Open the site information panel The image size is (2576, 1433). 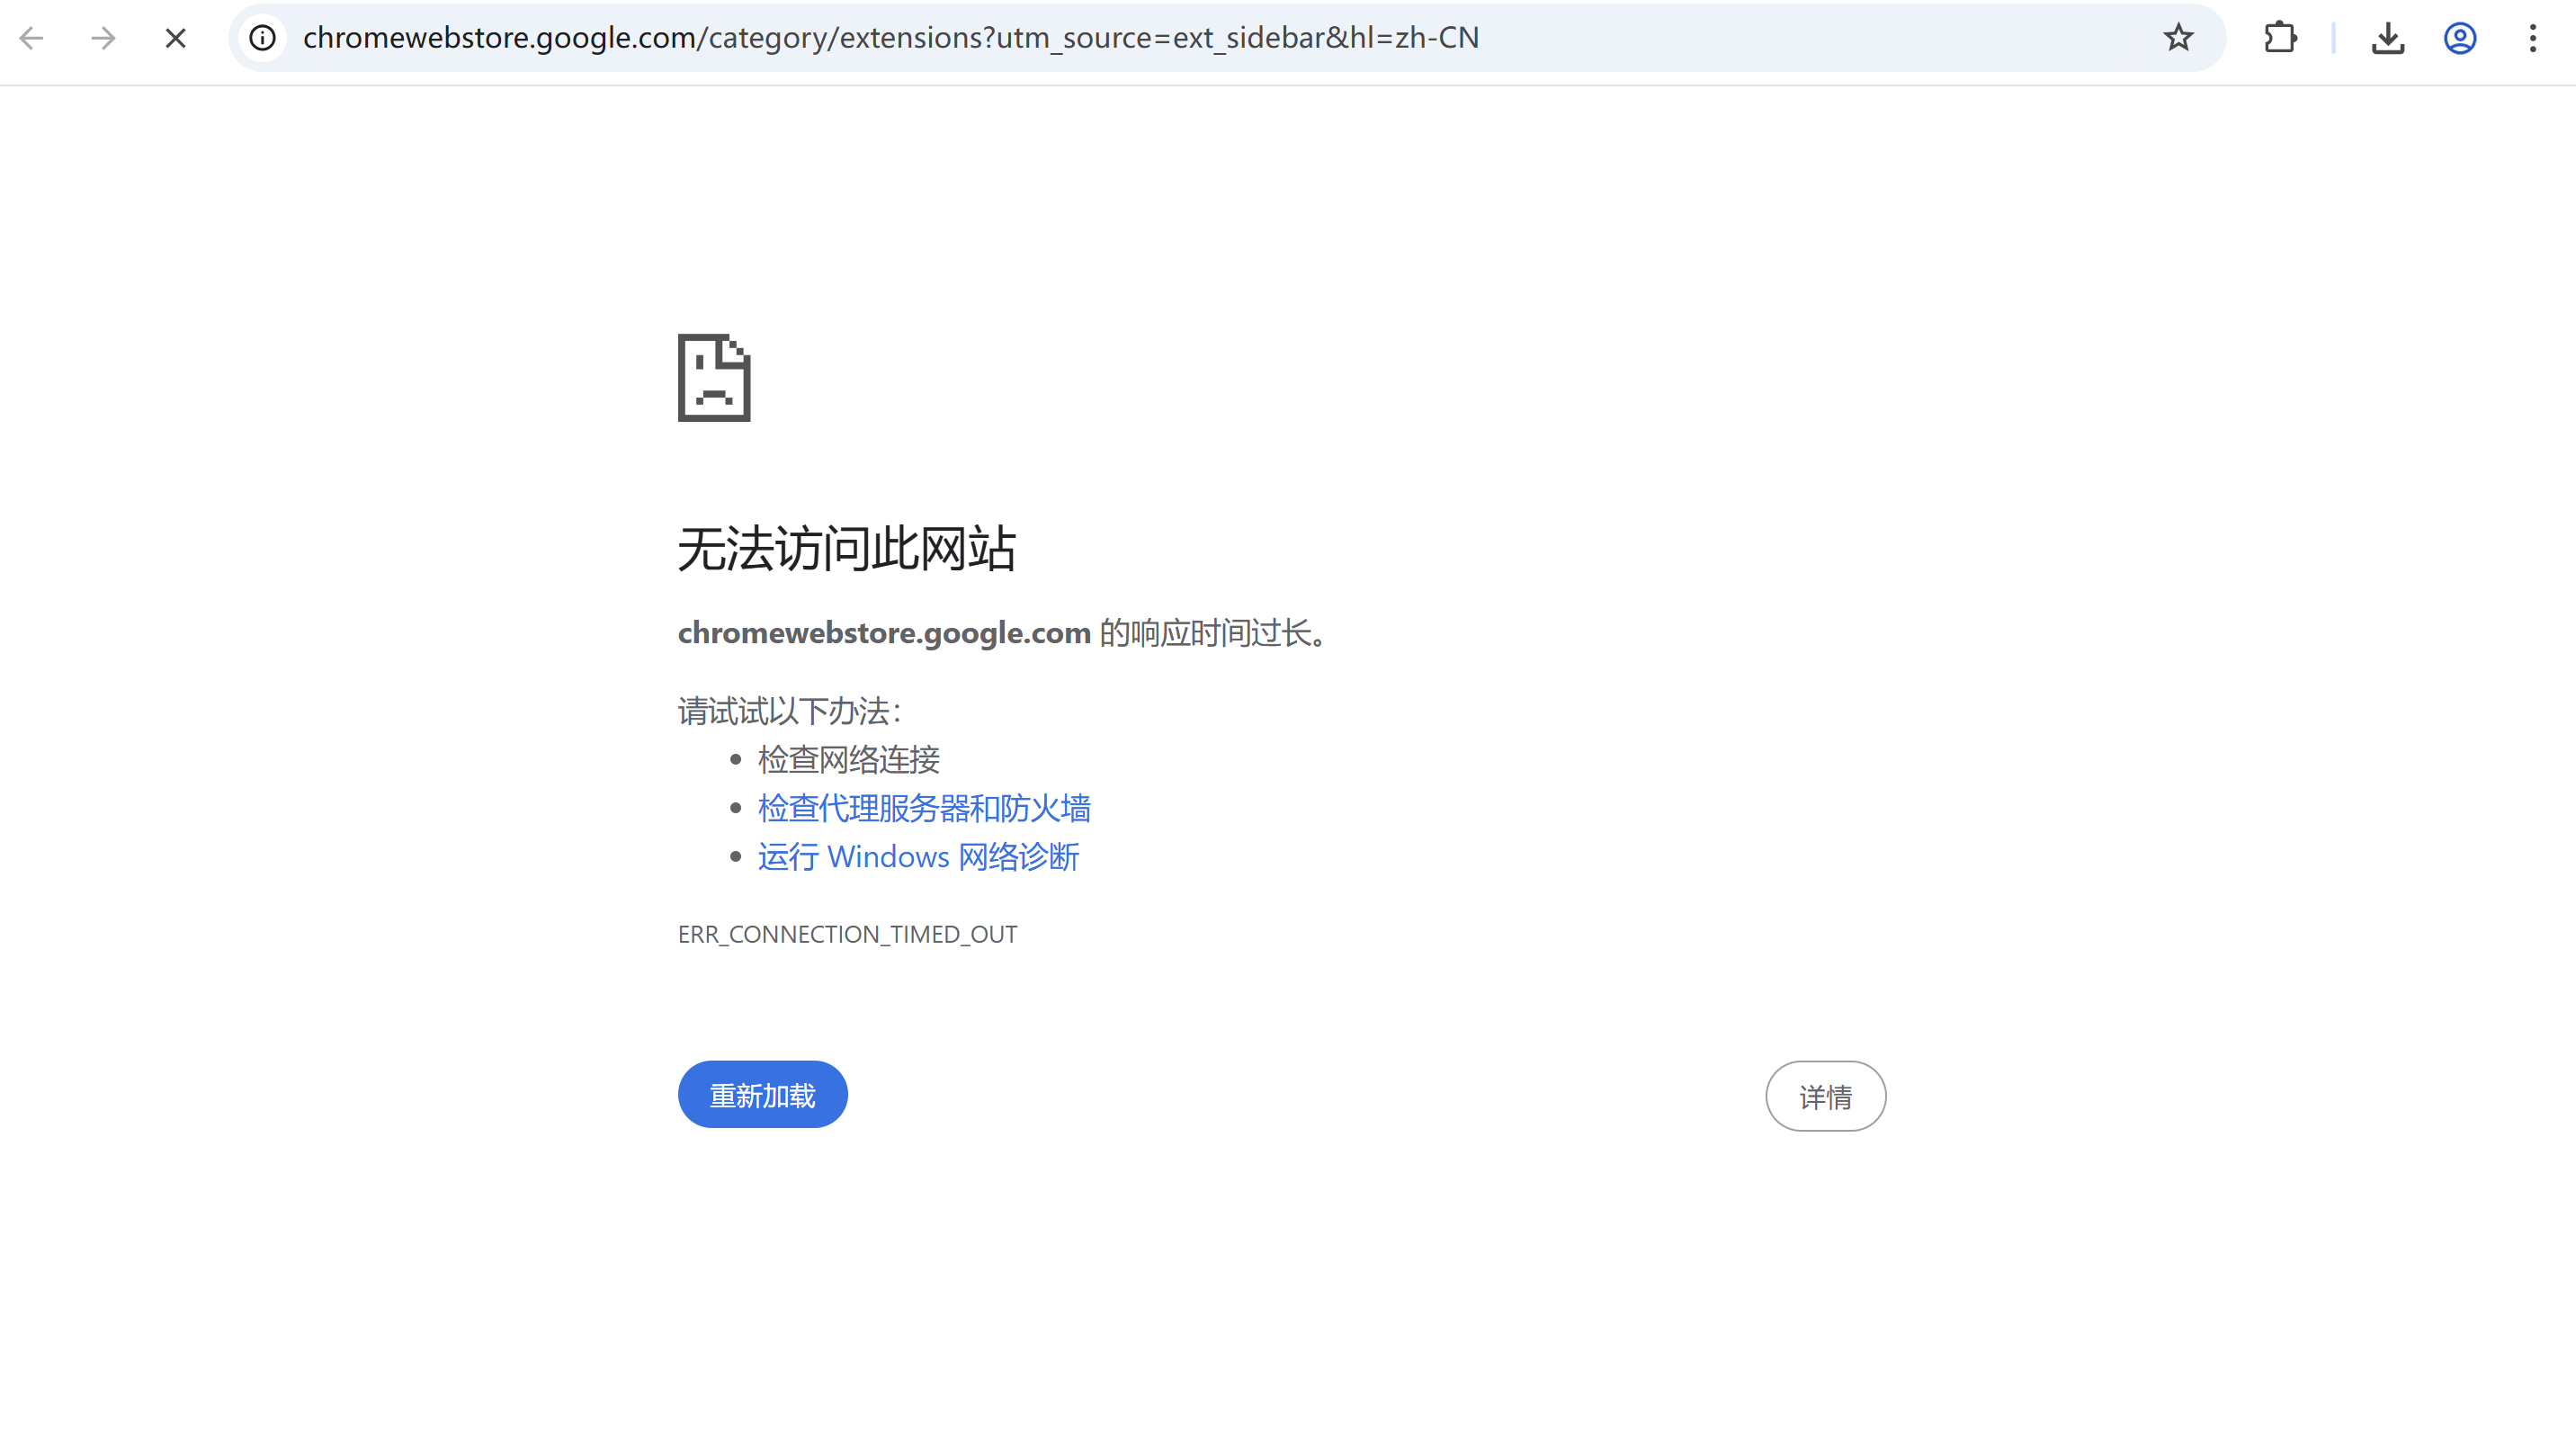click(x=262, y=38)
